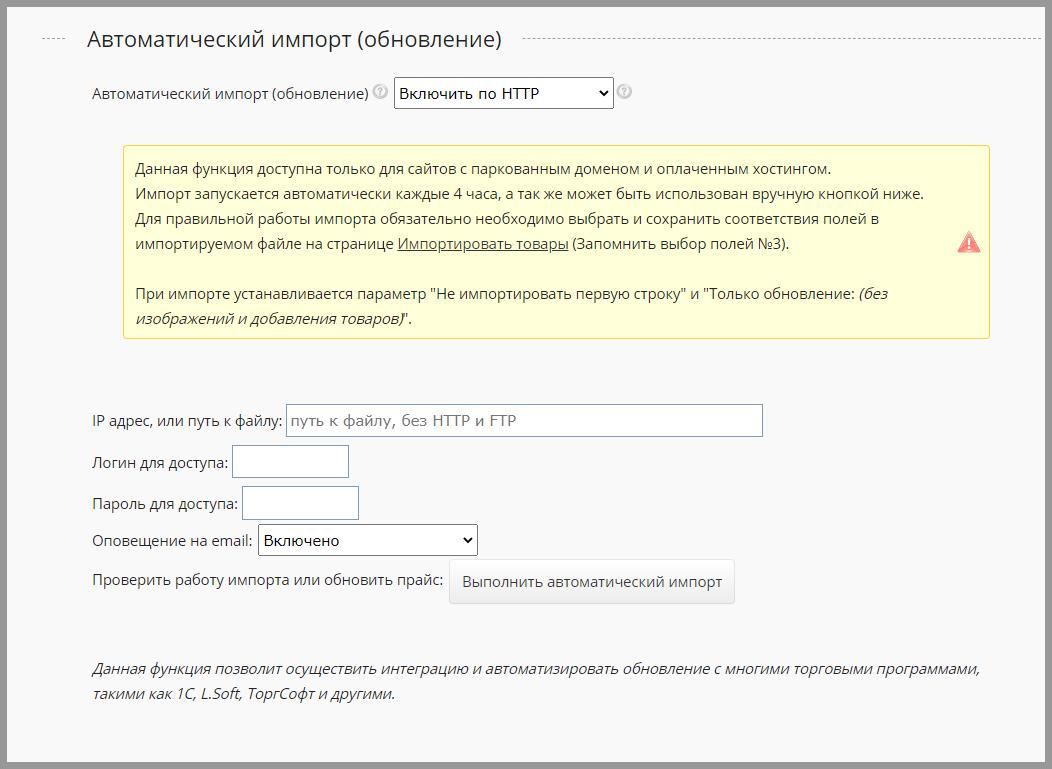Click the "Автоматический импорт (обновление)" field label
The height and width of the screenshot is (769, 1052).
coord(230,94)
